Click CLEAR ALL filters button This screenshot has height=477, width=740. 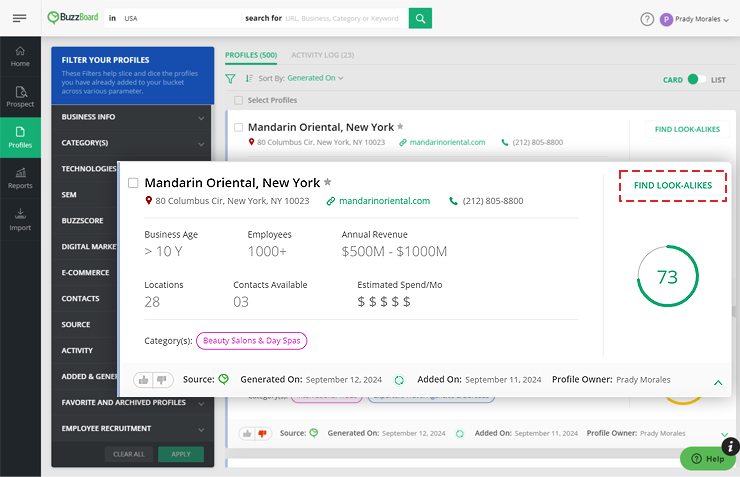[x=129, y=454]
